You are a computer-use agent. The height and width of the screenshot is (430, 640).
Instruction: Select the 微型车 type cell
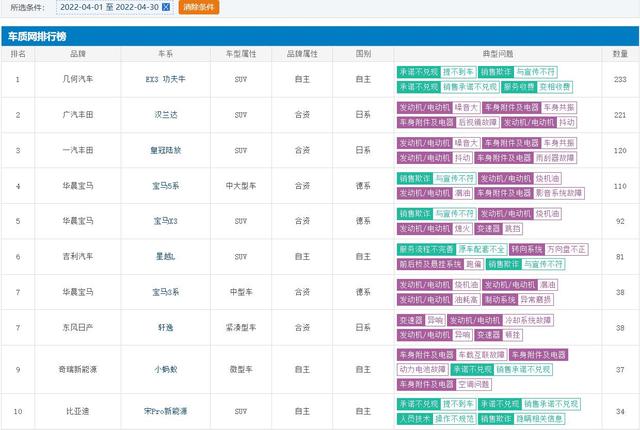coord(241,370)
